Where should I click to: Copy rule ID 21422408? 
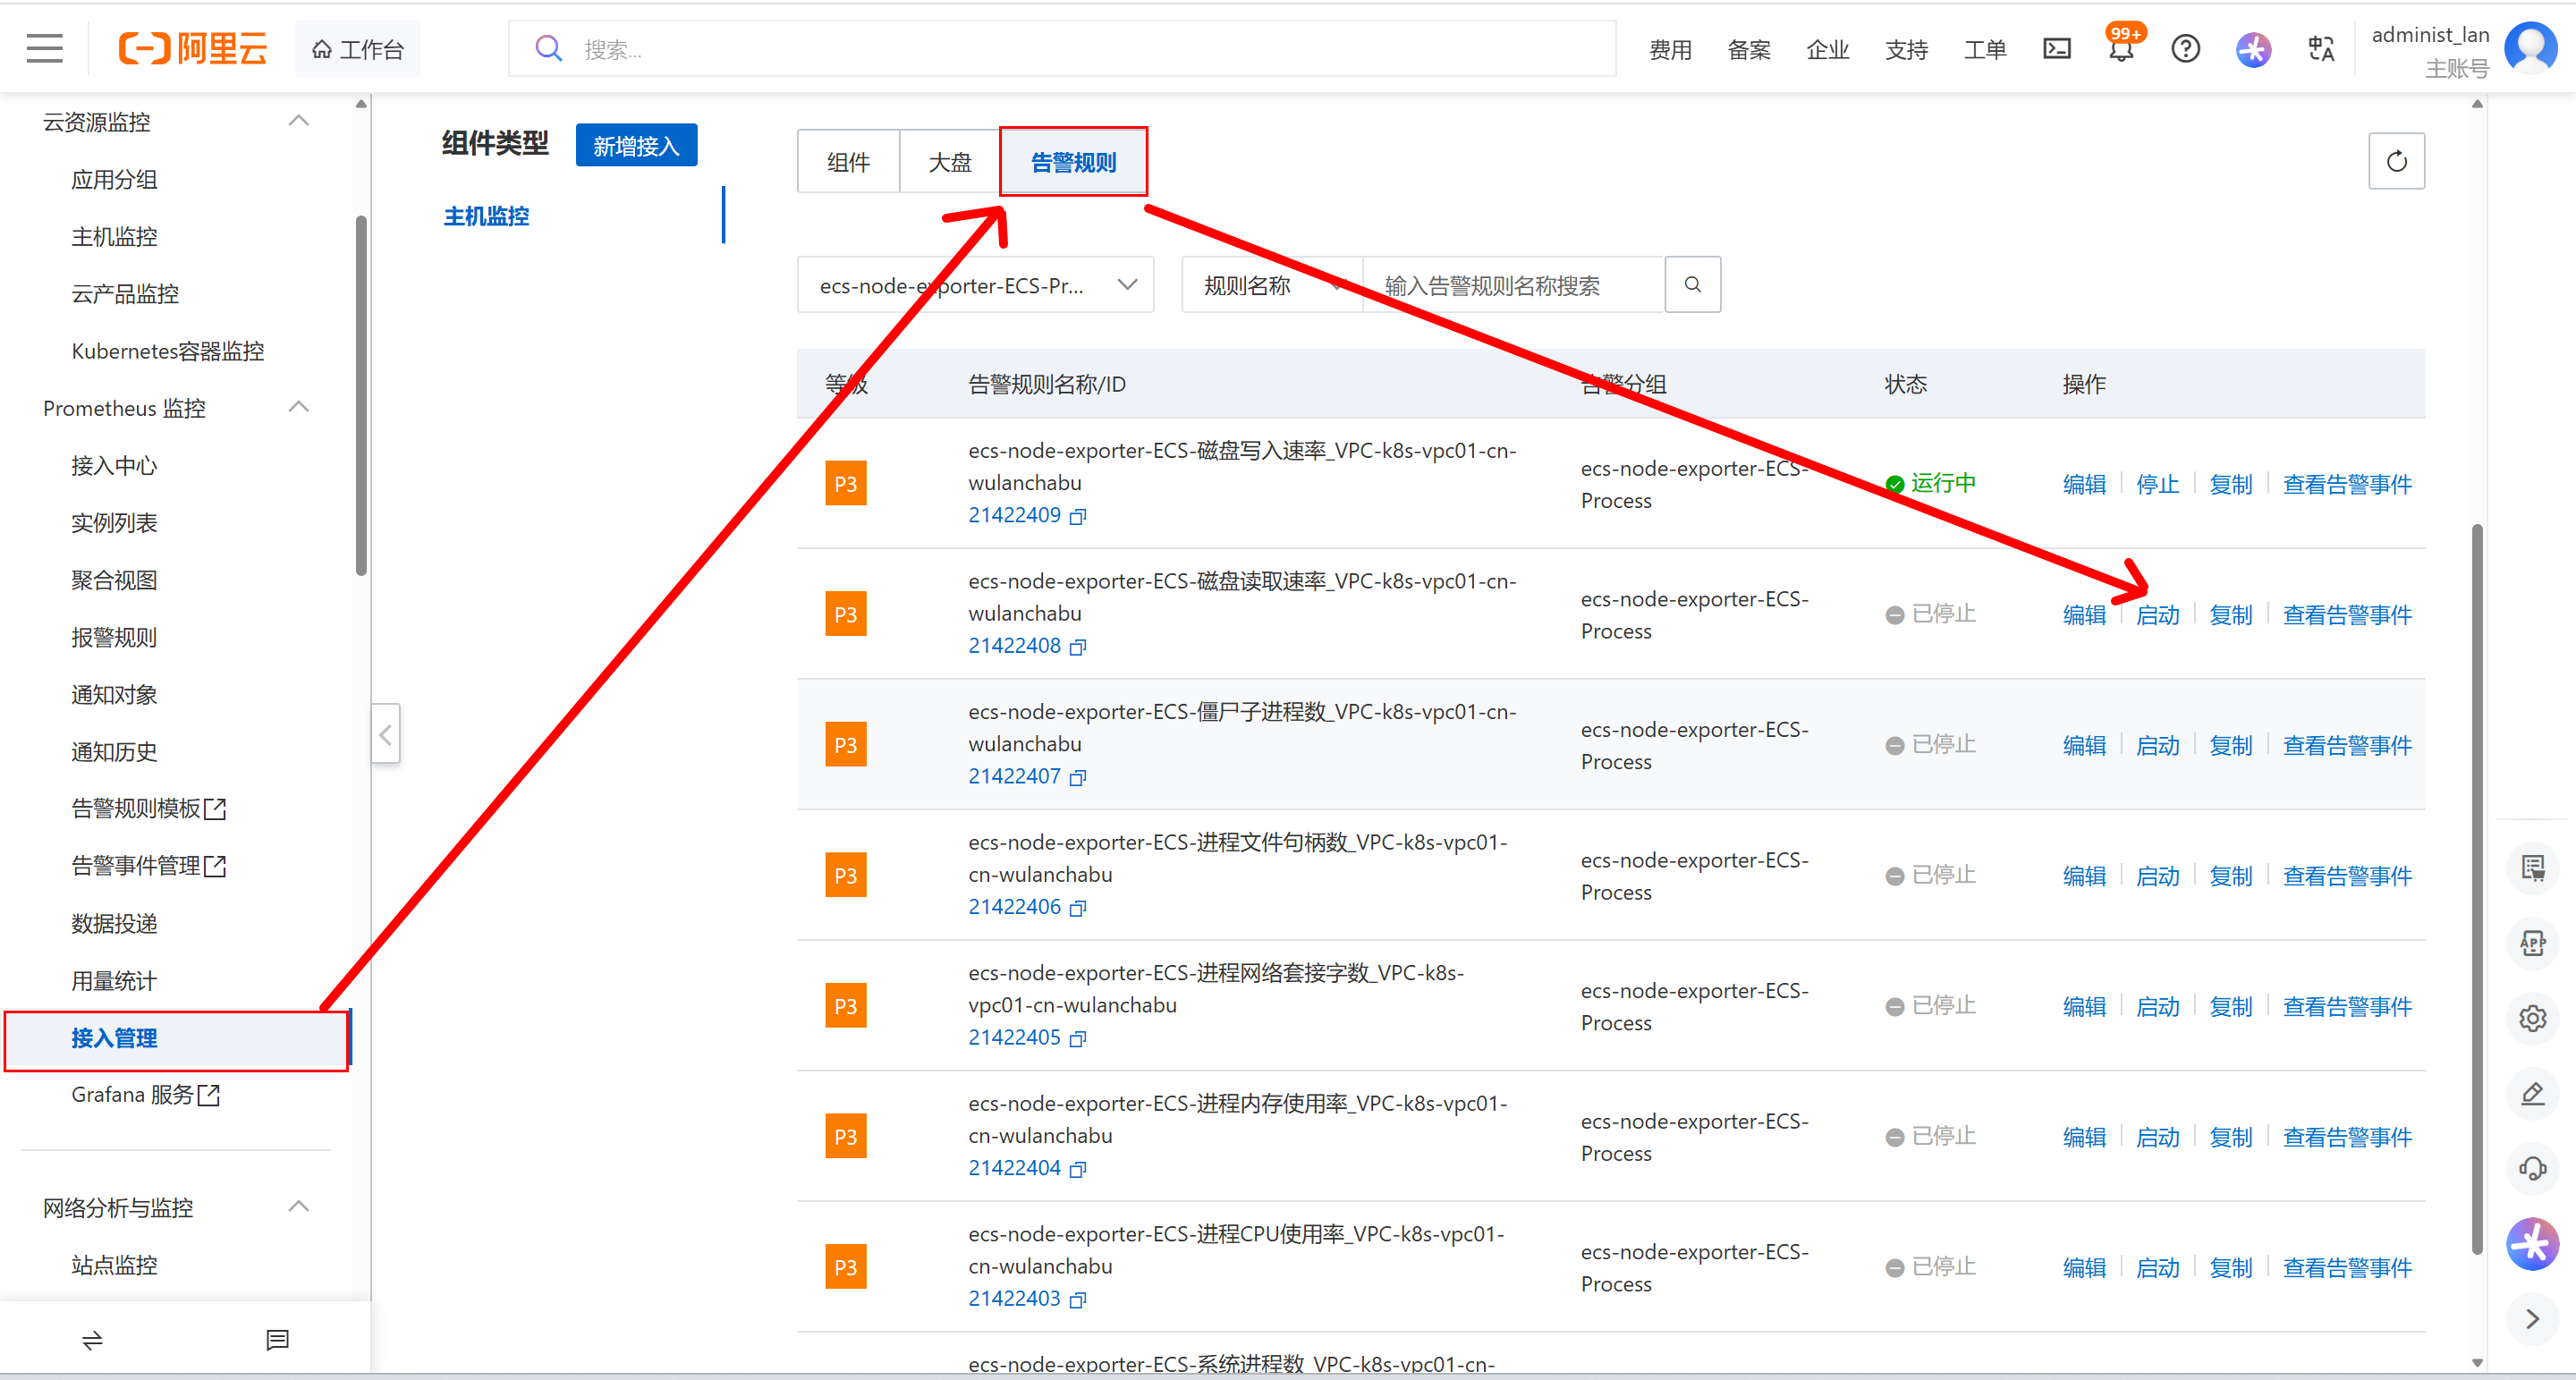point(1078,647)
